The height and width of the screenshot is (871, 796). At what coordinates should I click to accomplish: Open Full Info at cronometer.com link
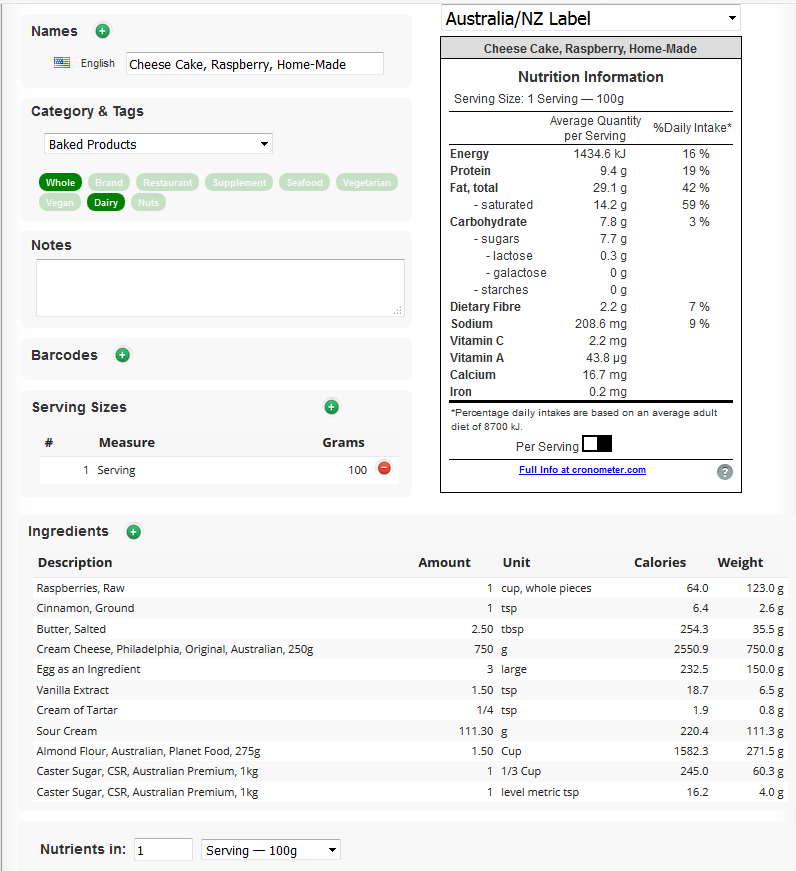pyautogui.click(x=582, y=470)
